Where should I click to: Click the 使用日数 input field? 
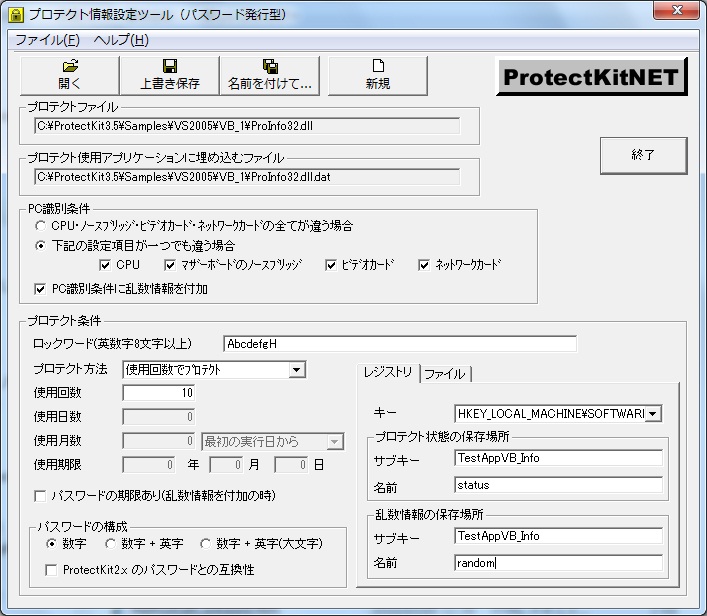(159, 417)
